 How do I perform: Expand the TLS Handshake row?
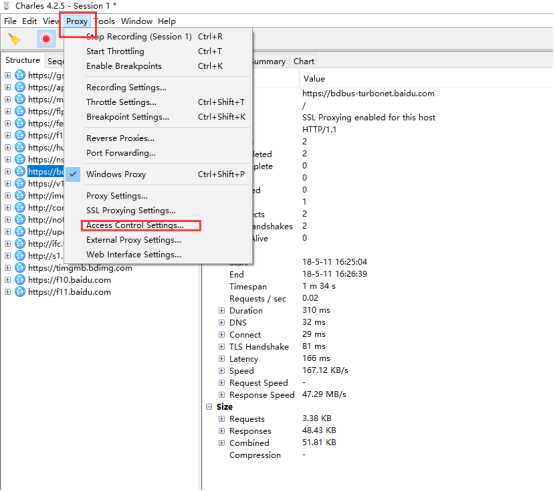coord(222,347)
